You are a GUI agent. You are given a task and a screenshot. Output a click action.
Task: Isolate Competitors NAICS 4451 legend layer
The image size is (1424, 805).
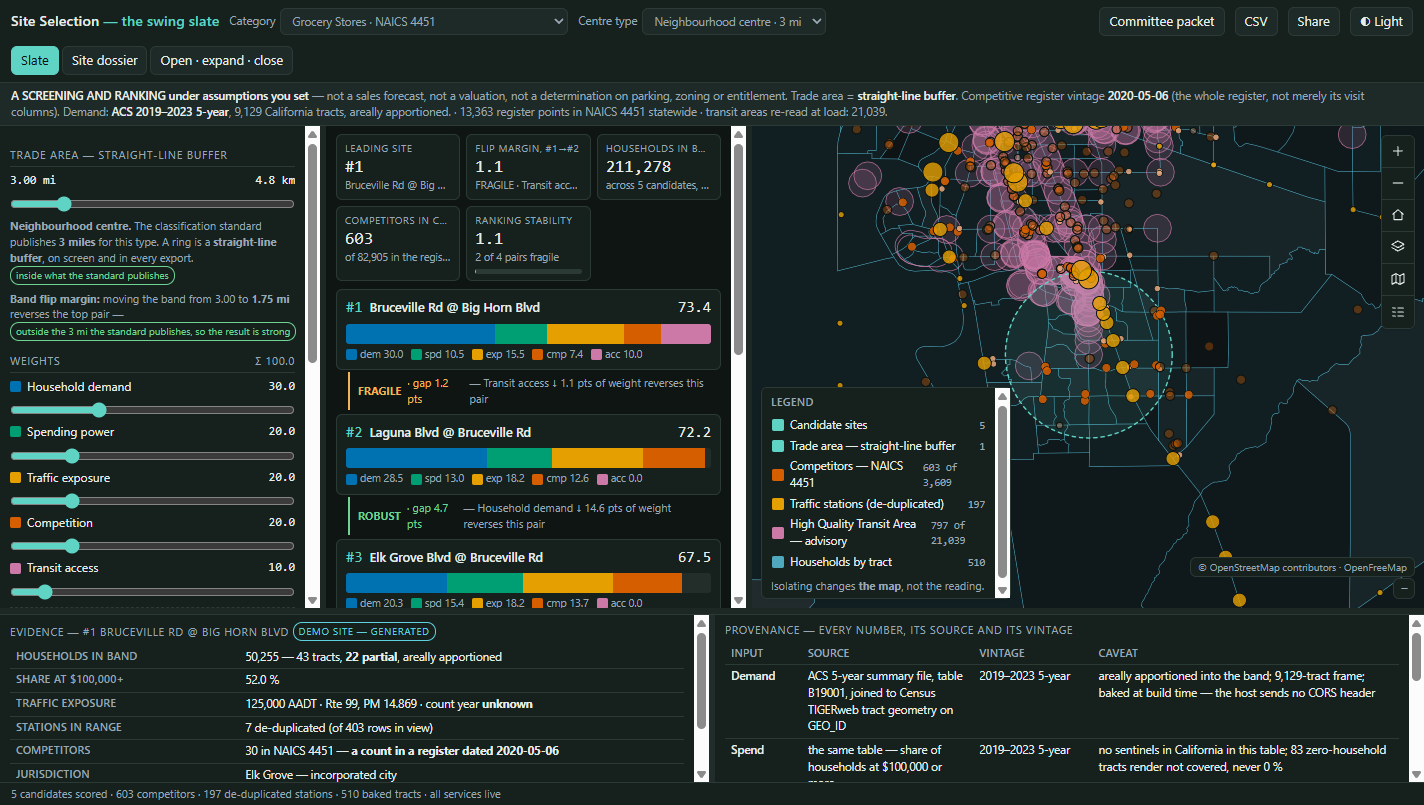[x=878, y=474]
